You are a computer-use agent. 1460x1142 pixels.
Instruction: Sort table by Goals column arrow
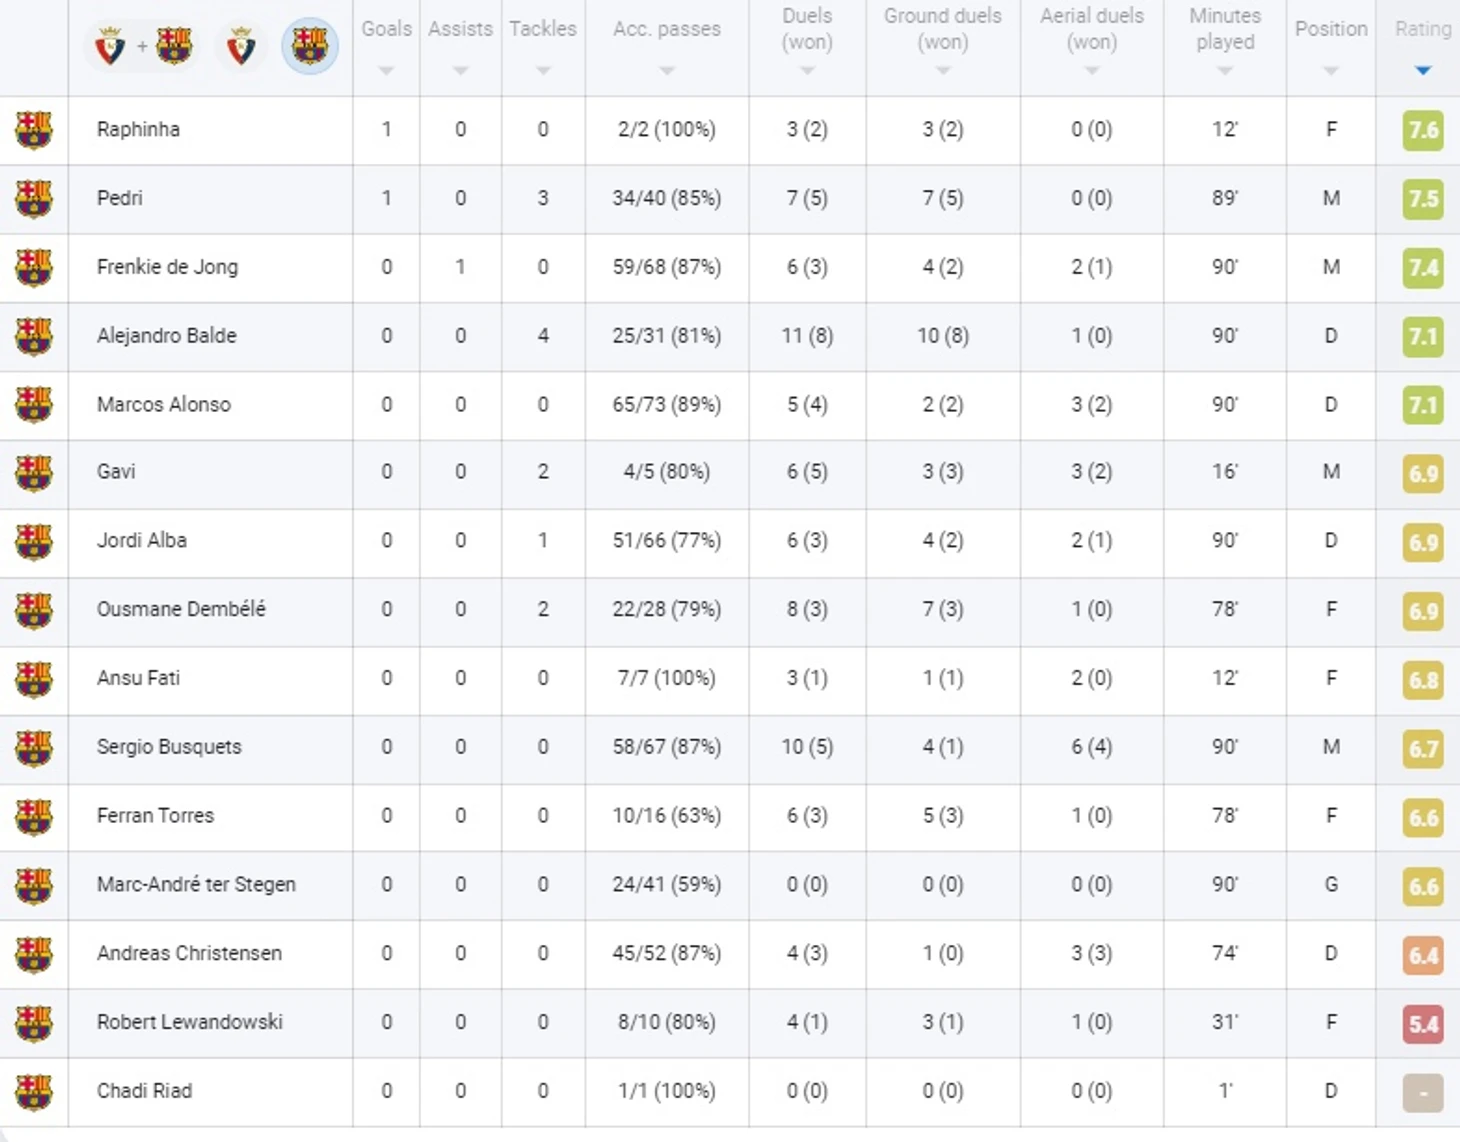[x=386, y=71]
